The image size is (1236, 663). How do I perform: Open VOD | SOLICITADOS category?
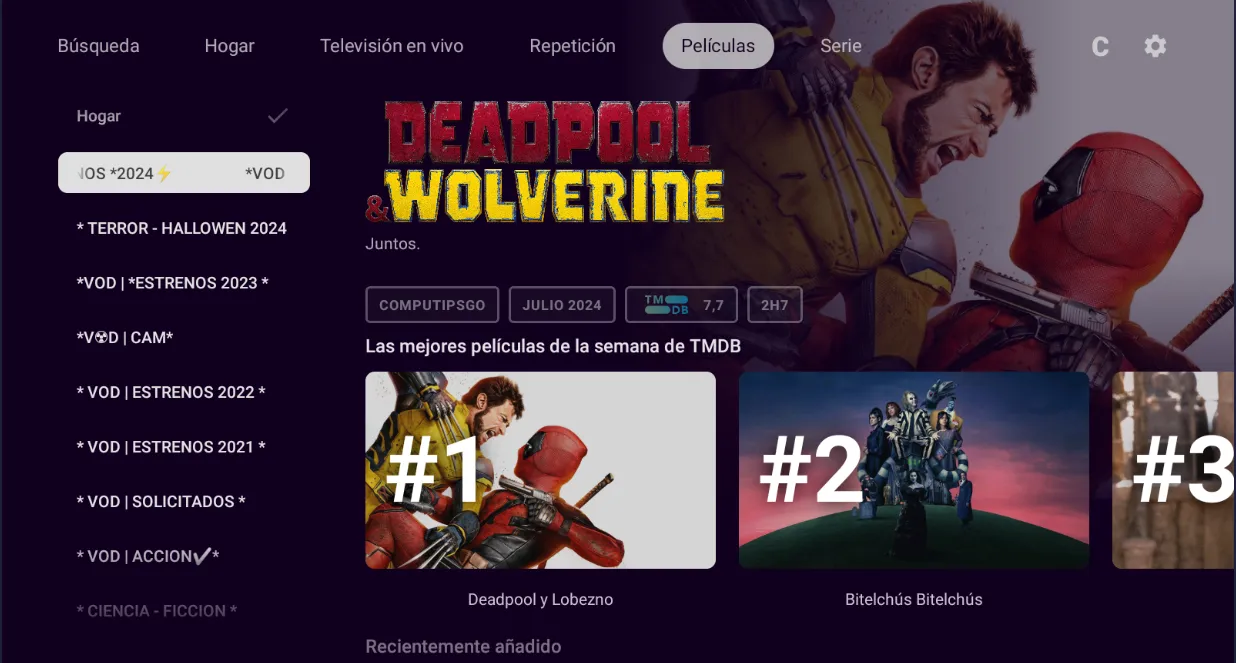click(x=161, y=502)
